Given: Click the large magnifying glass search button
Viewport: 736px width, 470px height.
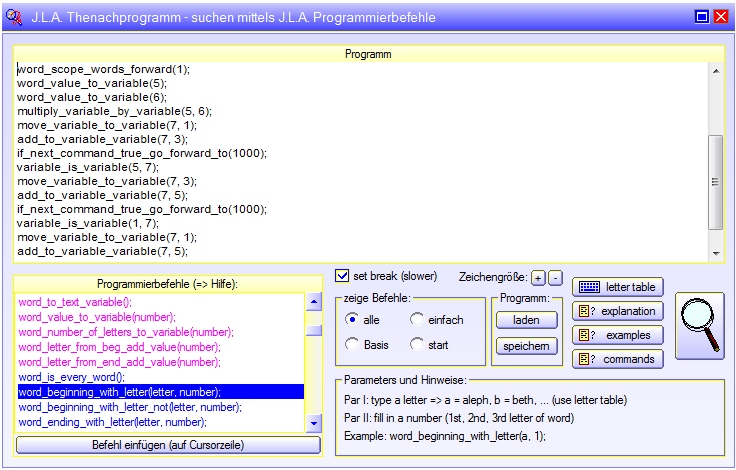Looking at the screenshot, I should [699, 326].
